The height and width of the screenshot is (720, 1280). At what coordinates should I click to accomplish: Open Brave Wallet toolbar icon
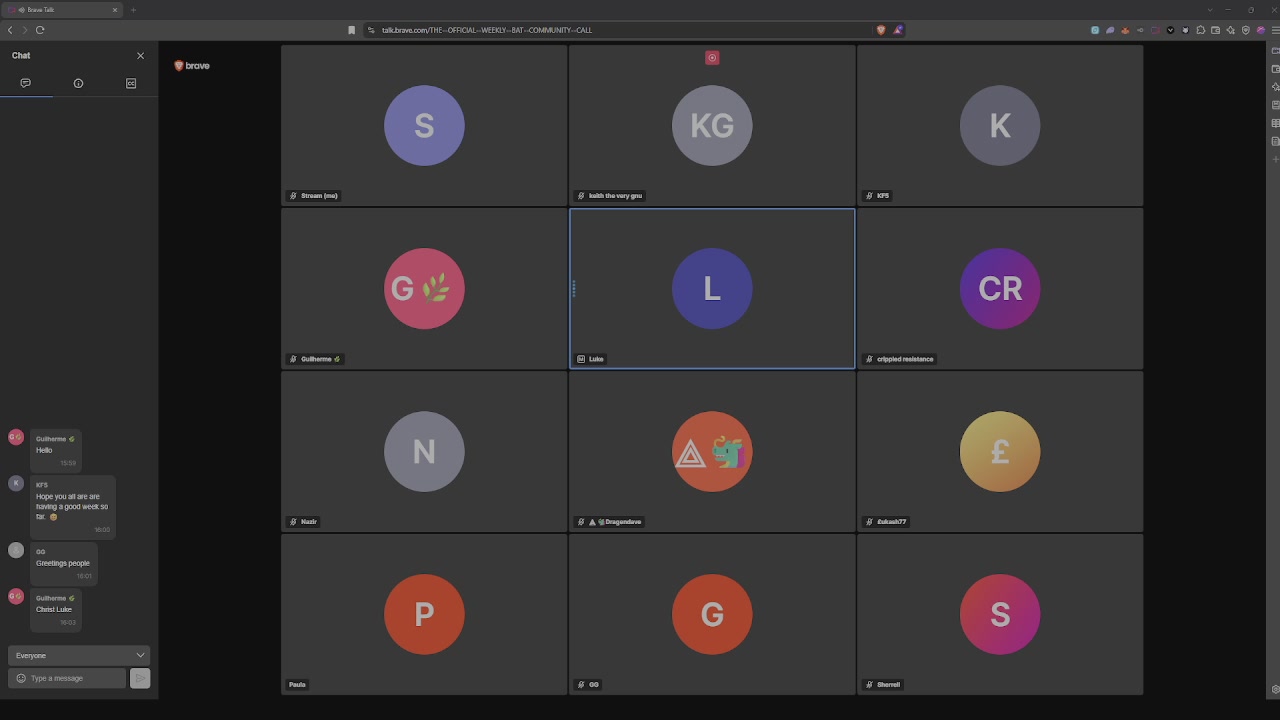(x=1215, y=30)
